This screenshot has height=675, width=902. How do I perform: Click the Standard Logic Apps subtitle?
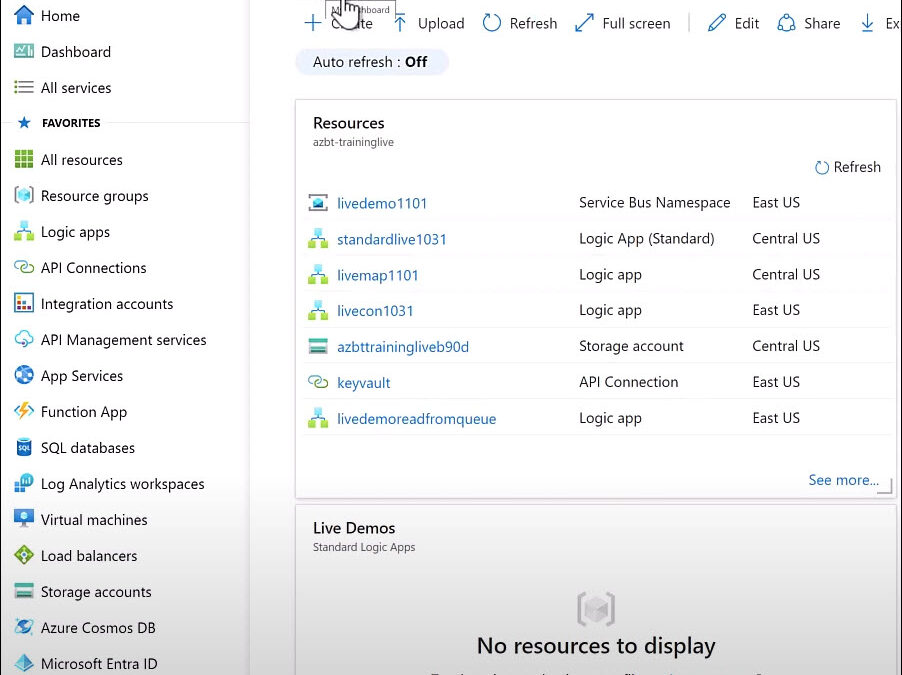(x=364, y=547)
